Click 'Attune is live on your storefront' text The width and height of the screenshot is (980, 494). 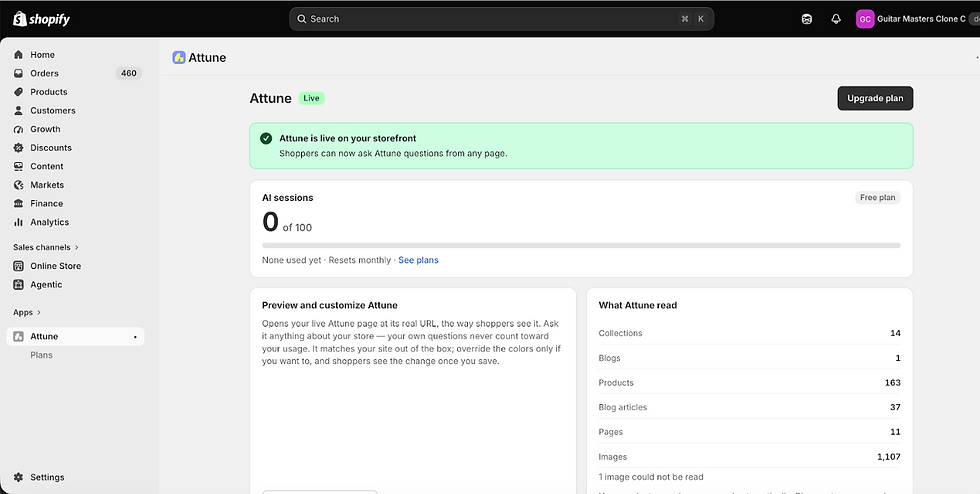coord(348,138)
